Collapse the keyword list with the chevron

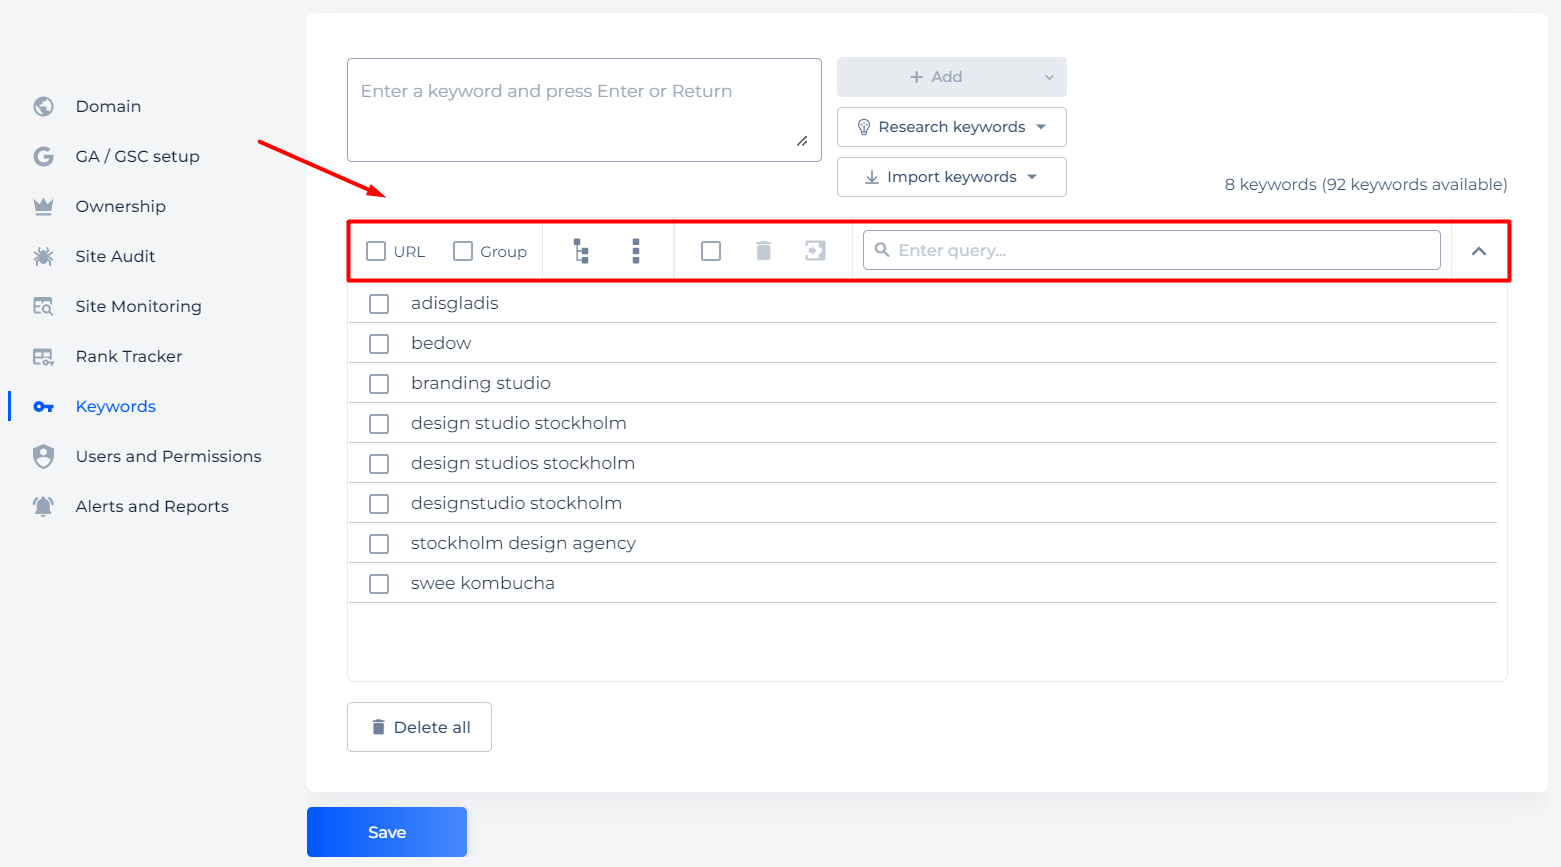coord(1479,251)
